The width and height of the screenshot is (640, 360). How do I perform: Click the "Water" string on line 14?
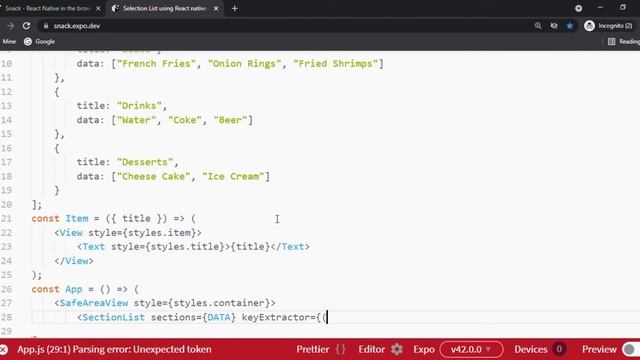point(137,120)
